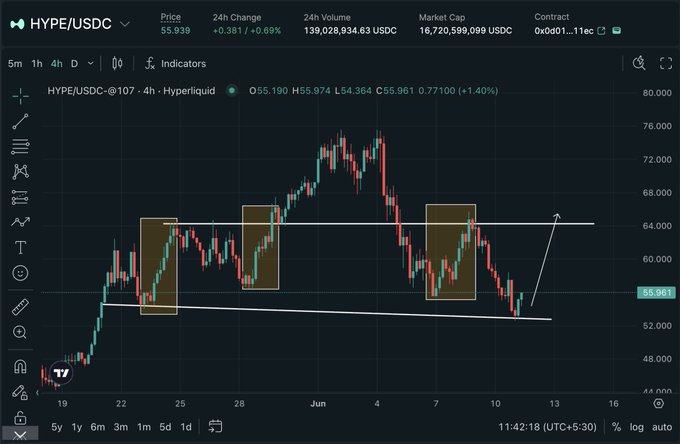Select the trend line drawing tool

[x=20, y=121]
